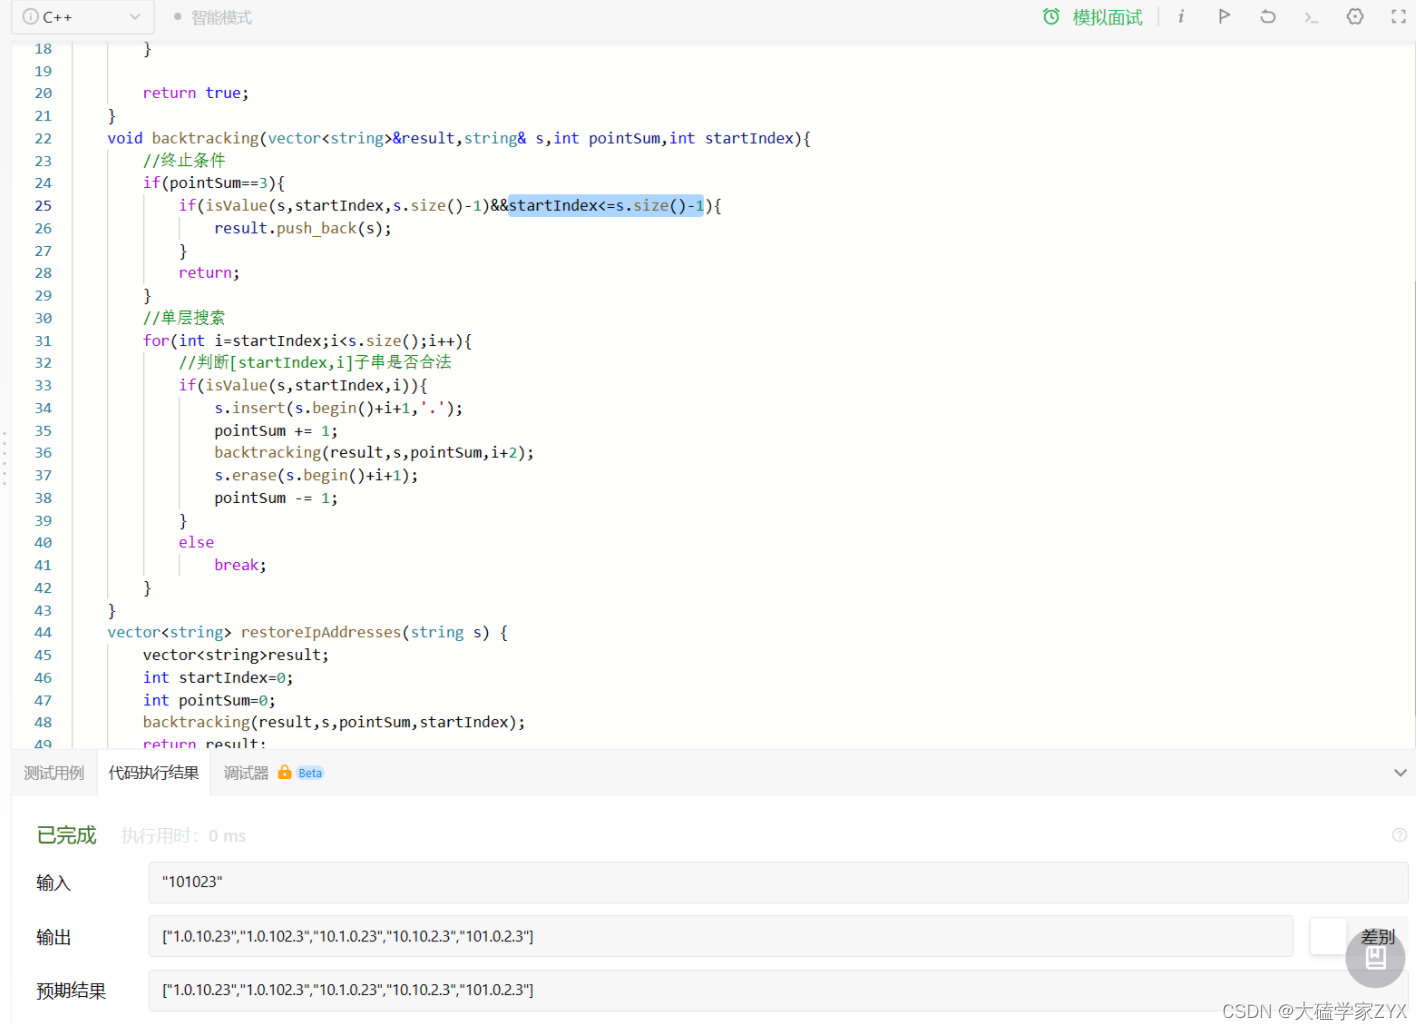
Task: Click 'result.push_back(s);' code line
Action: 303,228
